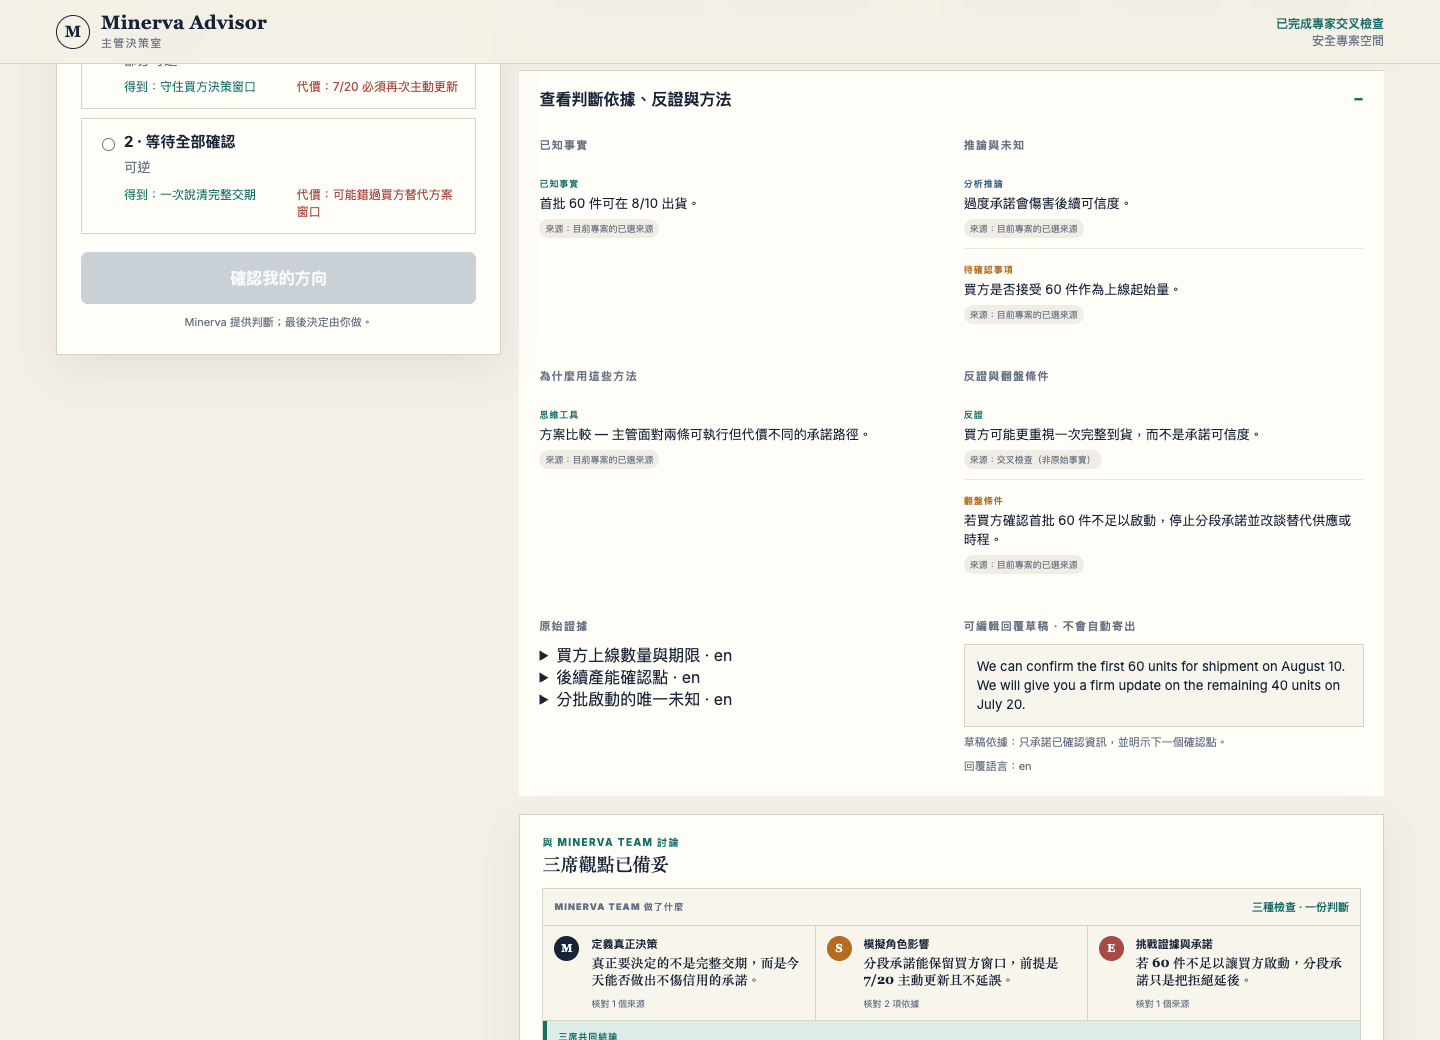Click the 確認我的方向 button
Image resolution: width=1440 pixels, height=1040 pixels.
tap(278, 278)
